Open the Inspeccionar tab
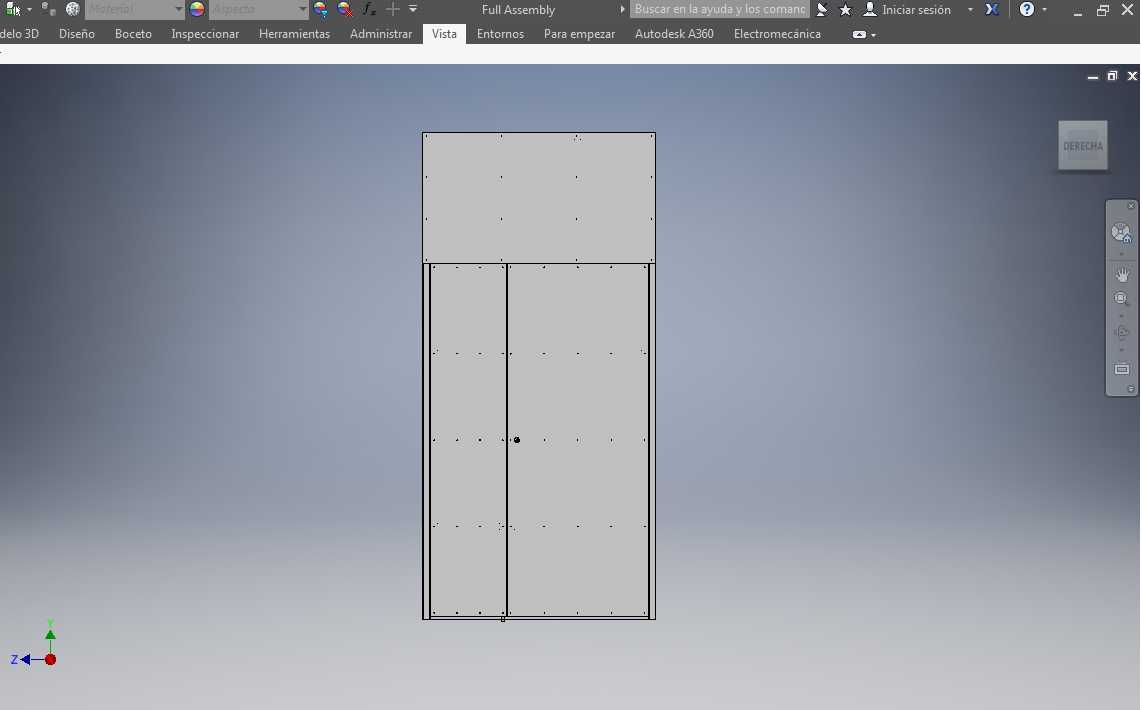Screen dimensions: 1142x710 205,33
